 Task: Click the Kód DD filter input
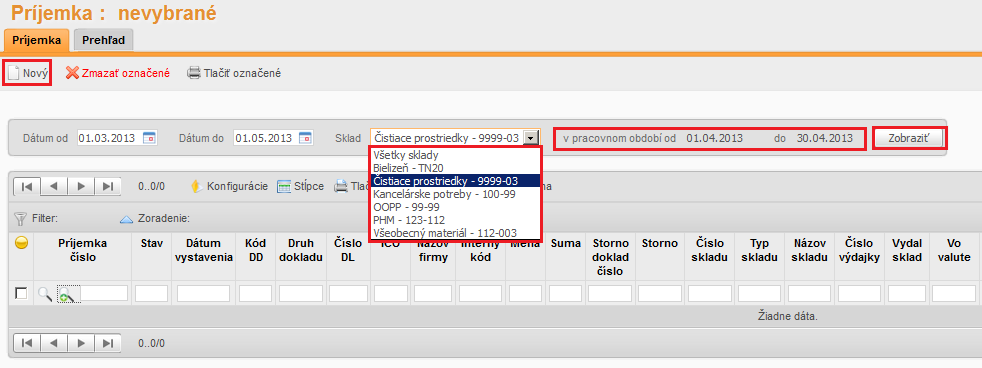tap(256, 294)
